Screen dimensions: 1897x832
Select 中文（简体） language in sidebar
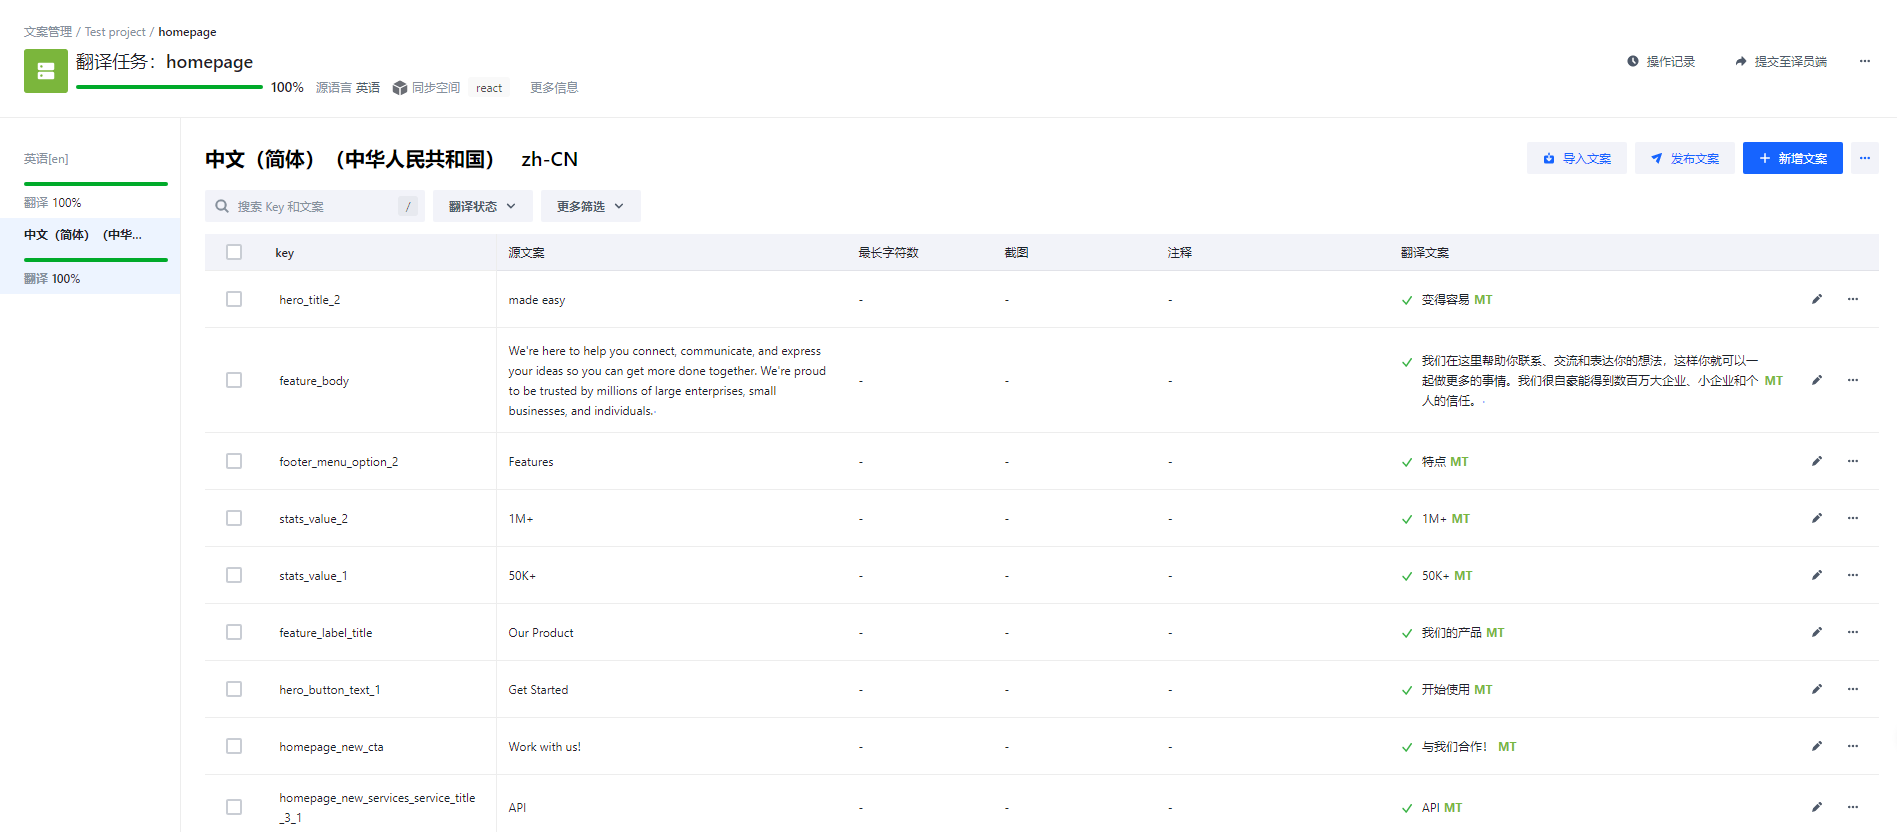(83, 235)
